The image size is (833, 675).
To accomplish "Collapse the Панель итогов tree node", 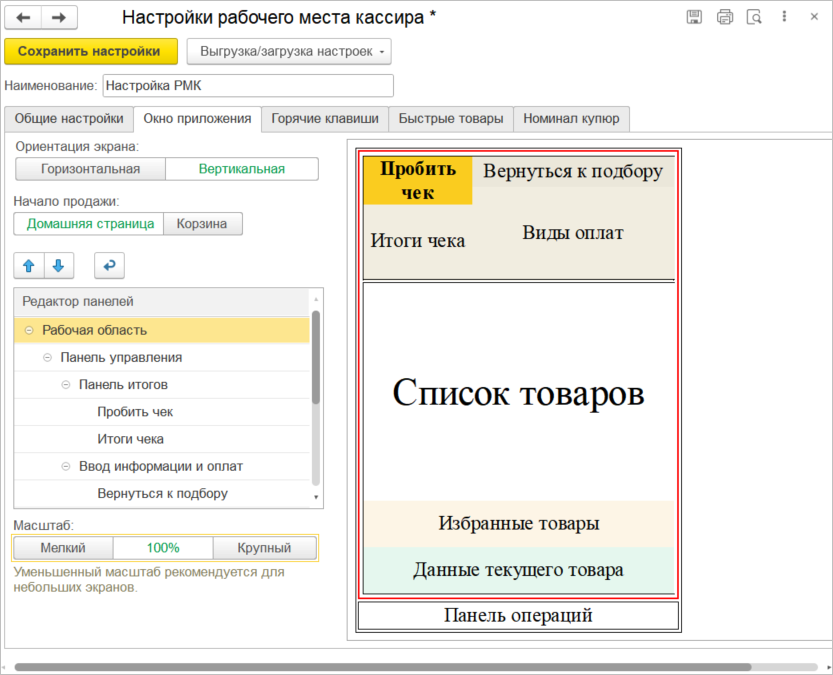I will (x=67, y=384).
